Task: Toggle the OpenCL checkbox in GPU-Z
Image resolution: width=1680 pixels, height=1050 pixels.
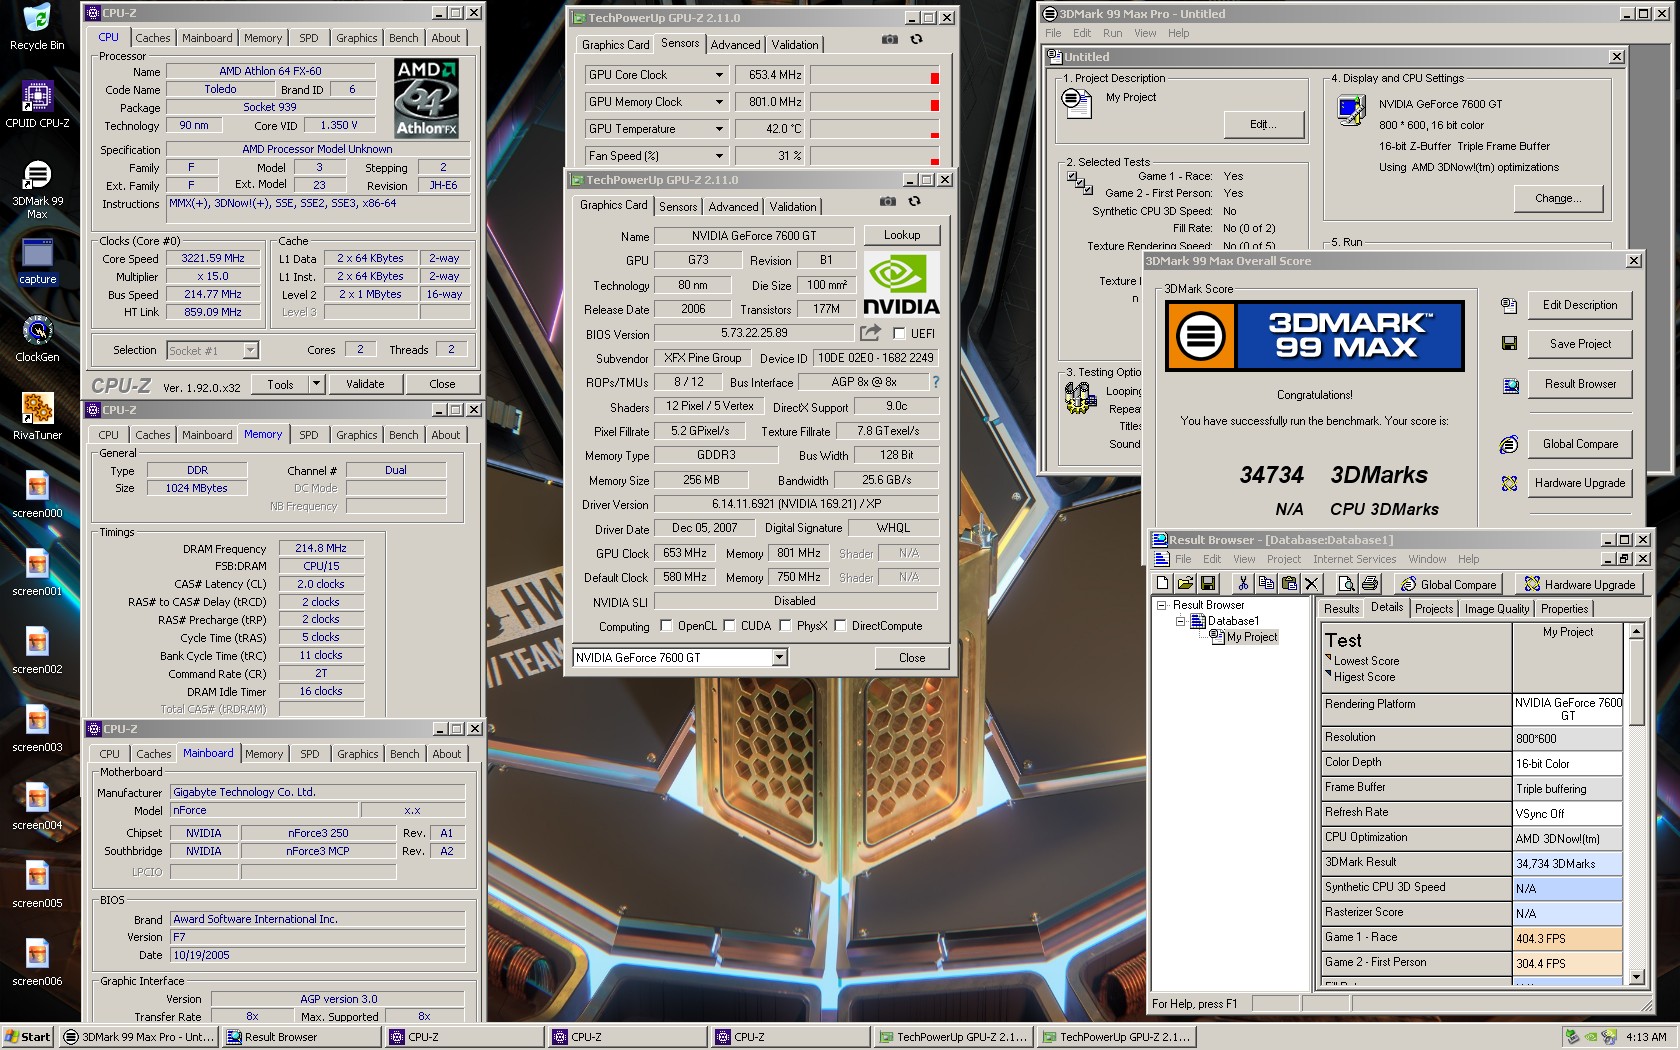Action: point(666,626)
